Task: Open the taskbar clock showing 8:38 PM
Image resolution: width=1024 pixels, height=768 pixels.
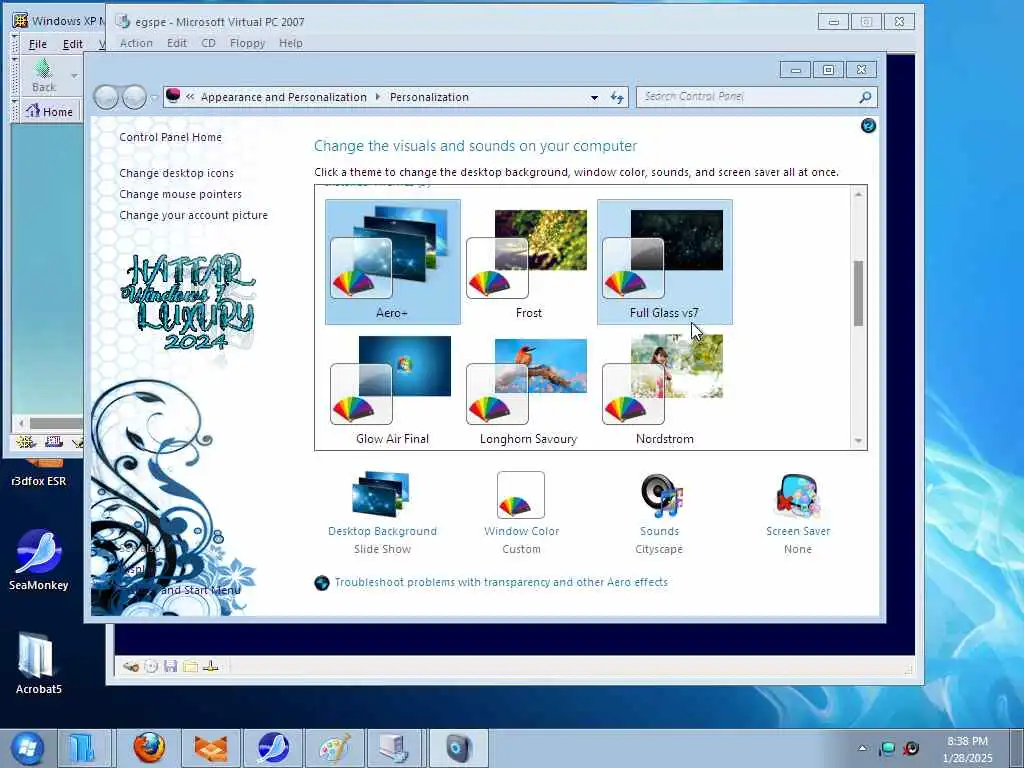Action: [x=967, y=749]
